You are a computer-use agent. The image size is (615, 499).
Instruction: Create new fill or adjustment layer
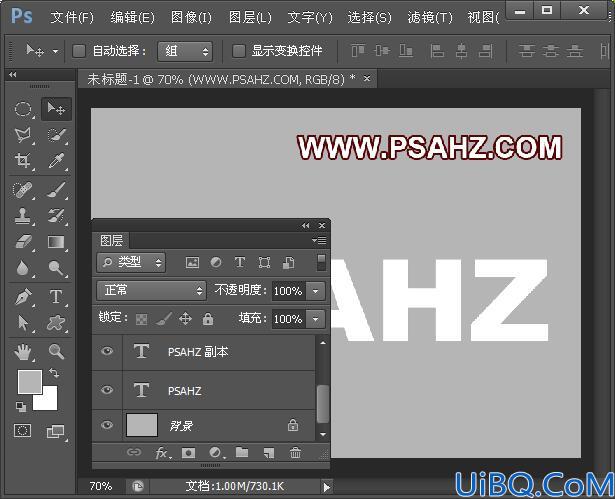point(215,453)
